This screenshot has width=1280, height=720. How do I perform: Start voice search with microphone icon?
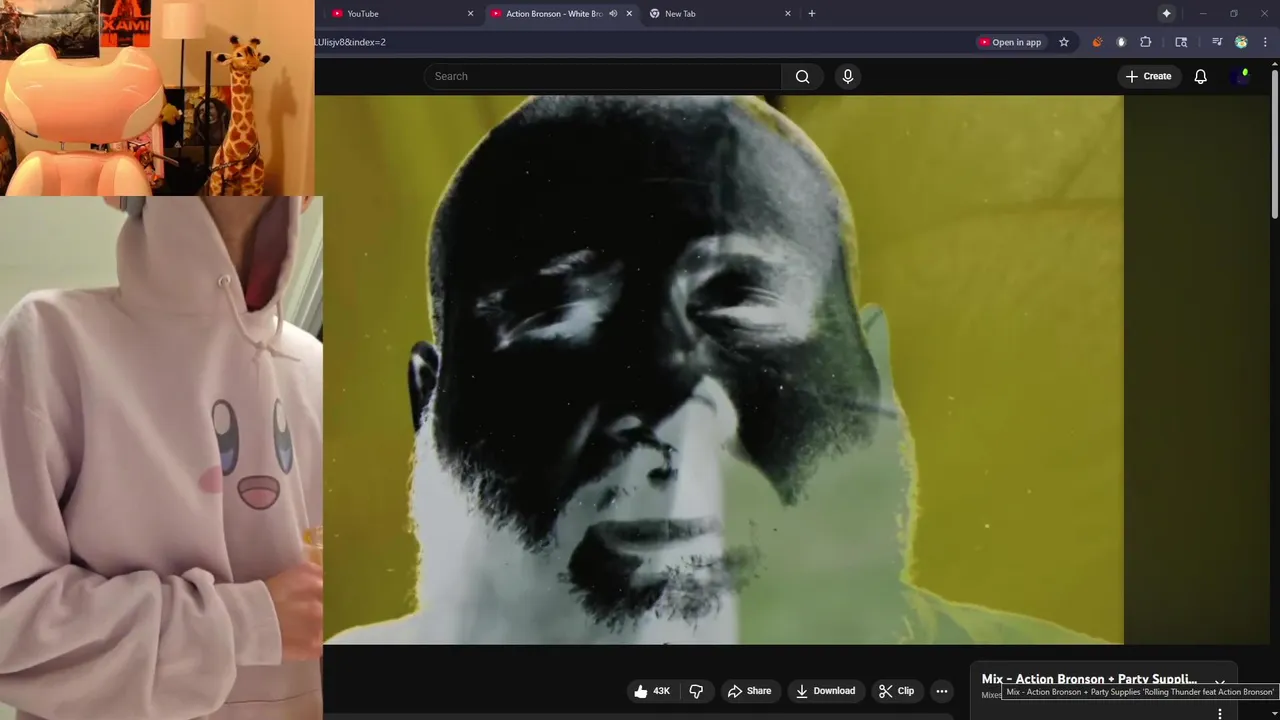(848, 77)
